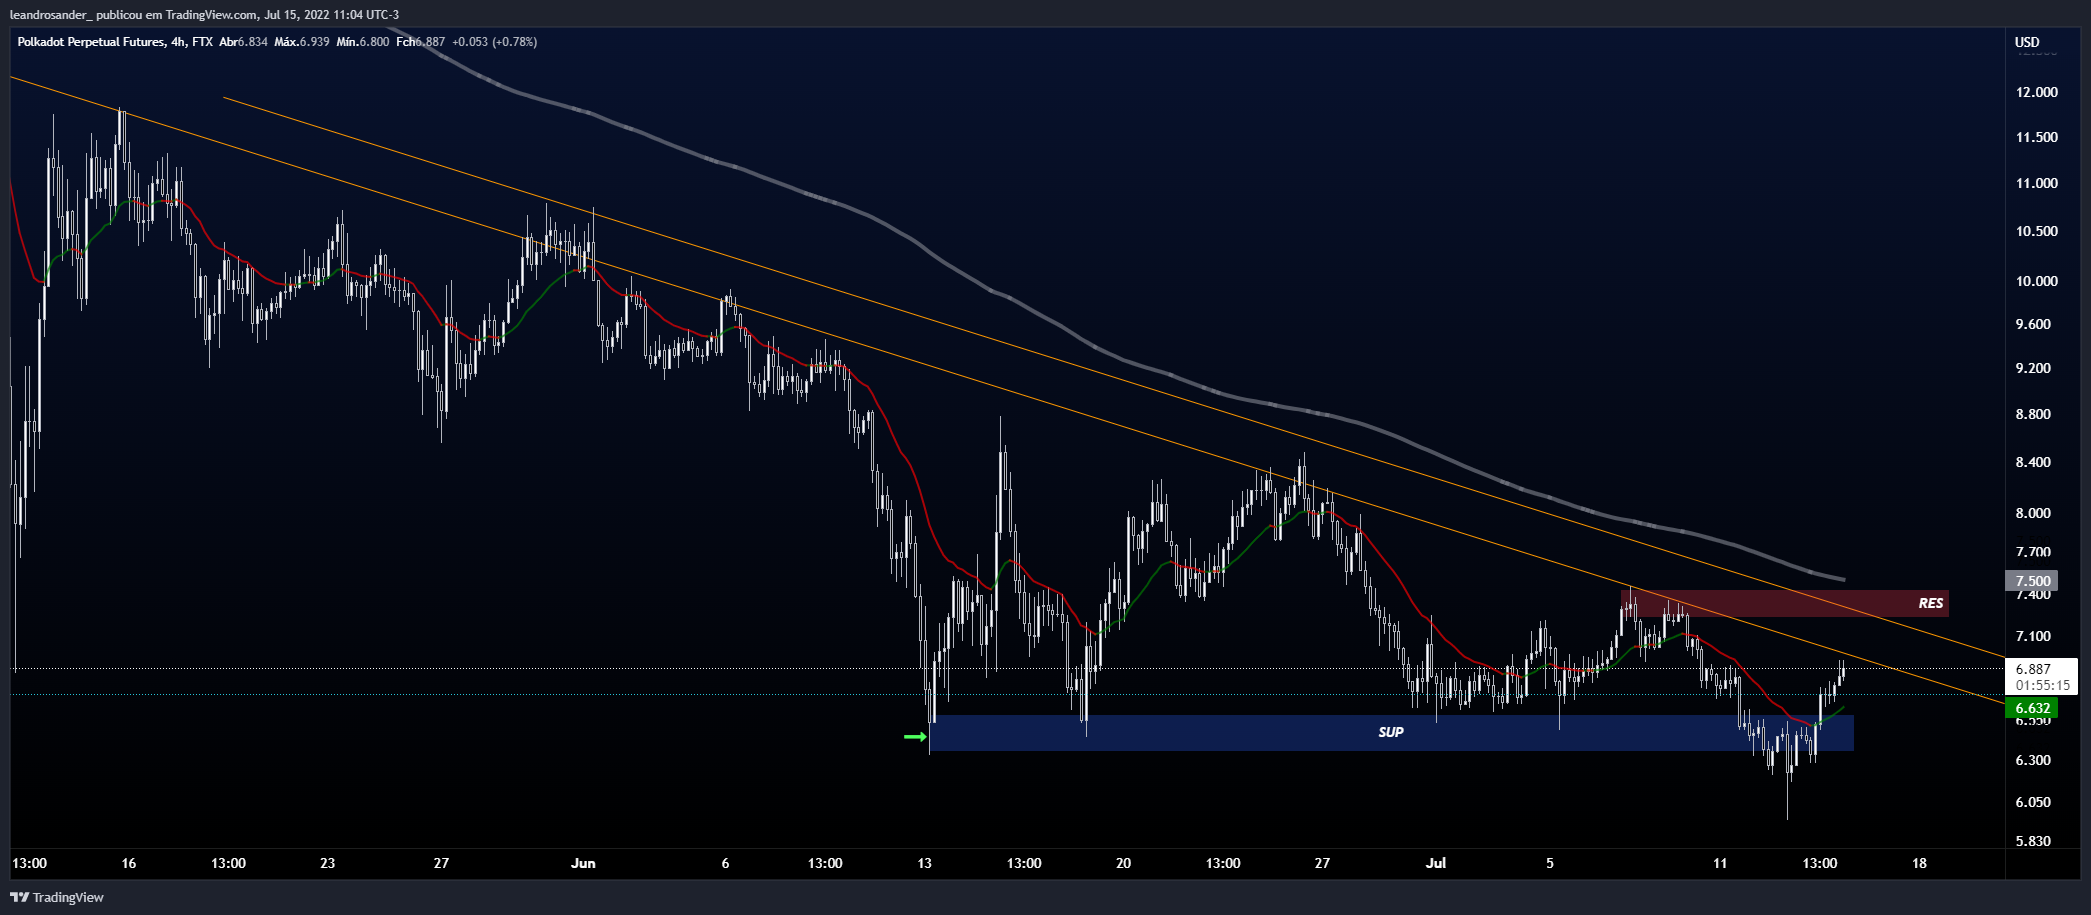Click the '8.000' price axis label
Screen dimensions: 2091x915
tap(2033, 513)
